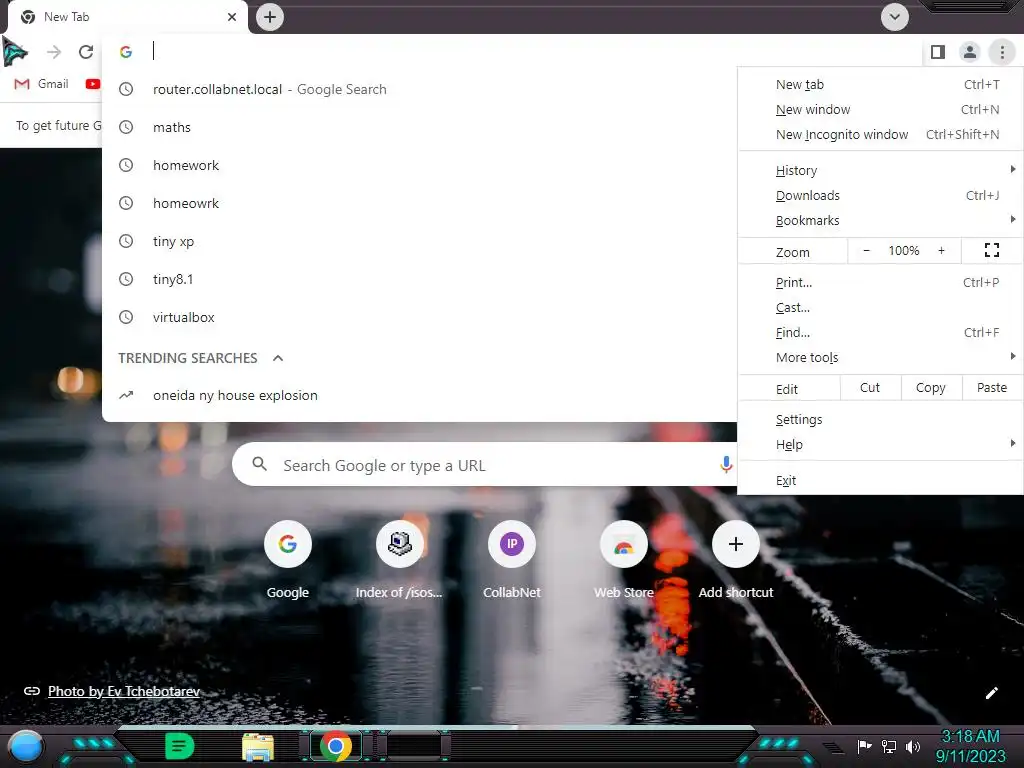Open the Index of /isos shortcut
1024x768 pixels.
point(399,560)
